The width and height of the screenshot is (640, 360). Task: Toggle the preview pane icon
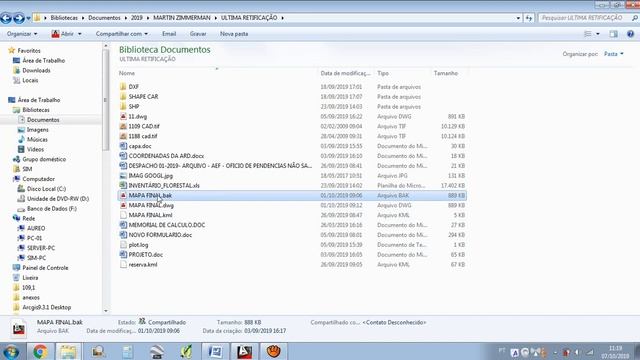(613, 34)
